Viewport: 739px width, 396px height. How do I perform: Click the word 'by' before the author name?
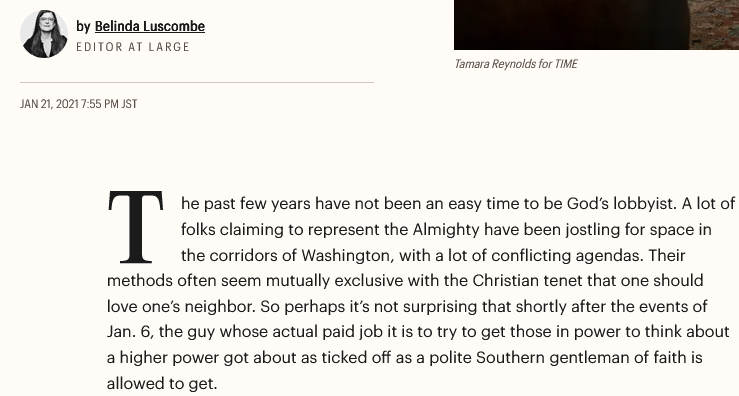pos(83,27)
